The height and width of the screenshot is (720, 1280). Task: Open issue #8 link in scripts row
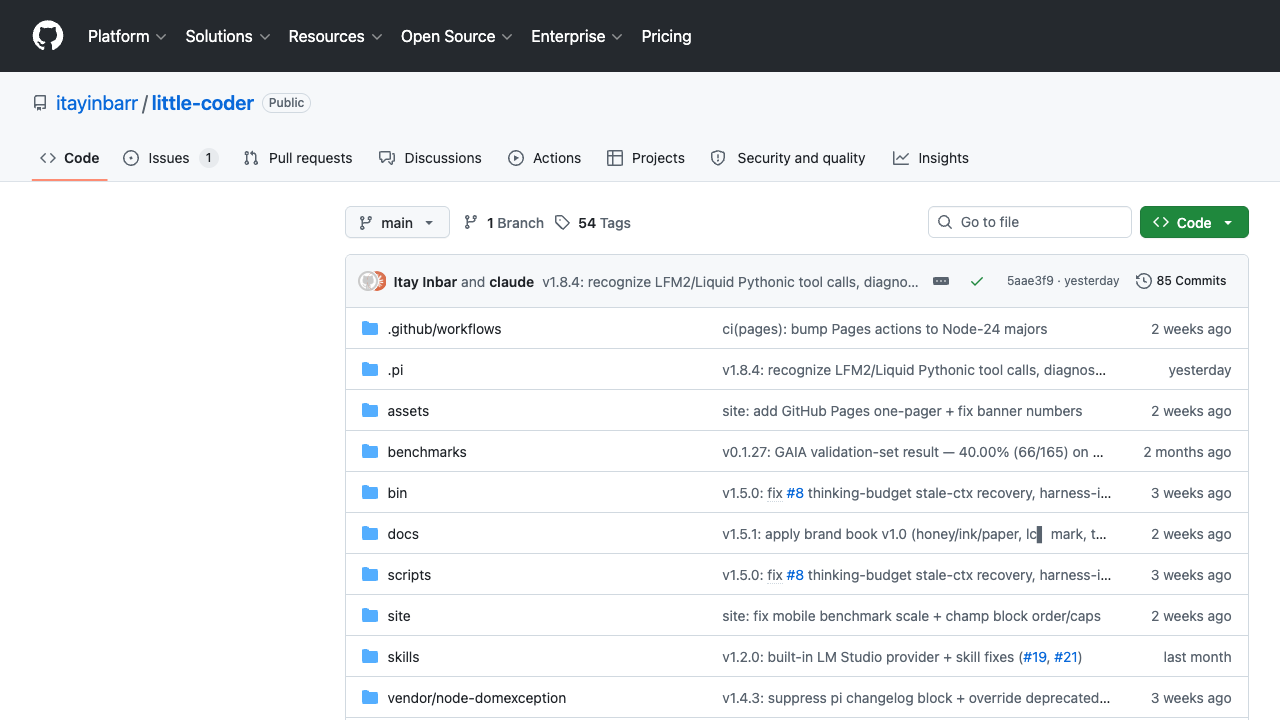point(795,575)
